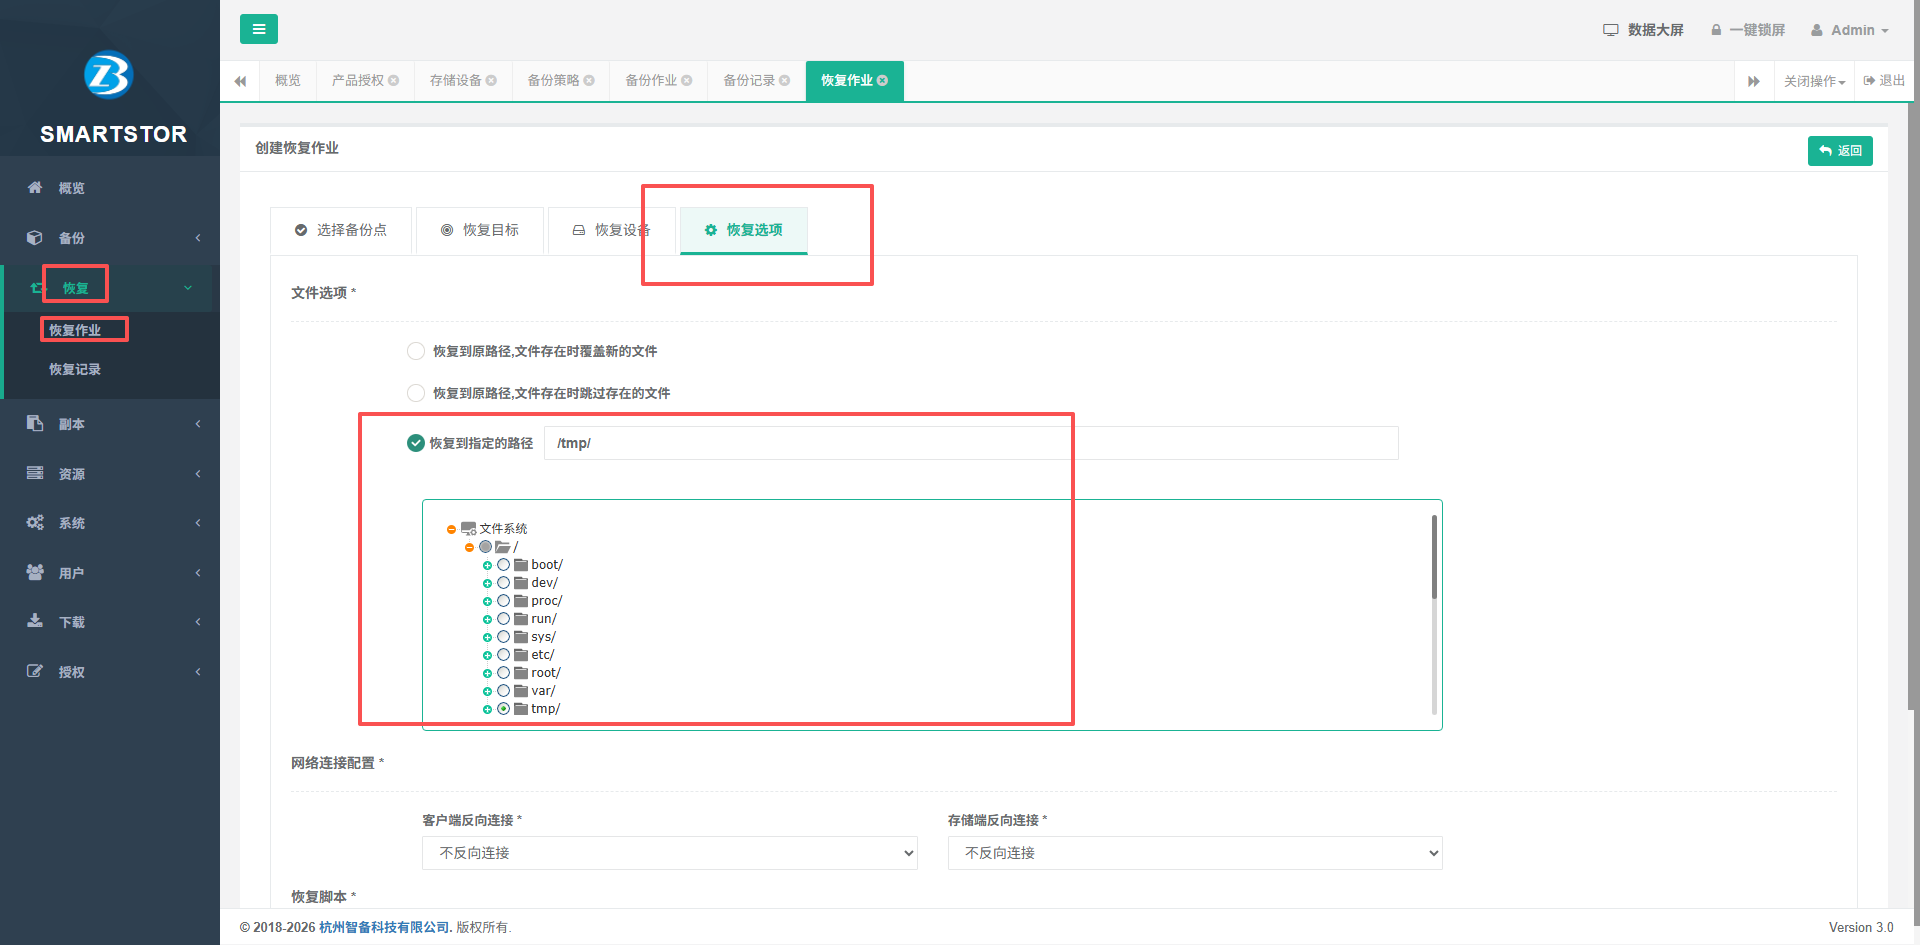Open the 恢复选项 wizard step
The height and width of the screenshot is (945, 1920).
tap(744, 230)
